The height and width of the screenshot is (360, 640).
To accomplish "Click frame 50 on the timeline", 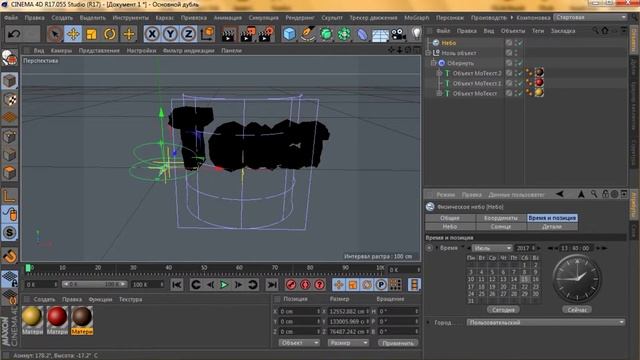I will pos(203,269).
